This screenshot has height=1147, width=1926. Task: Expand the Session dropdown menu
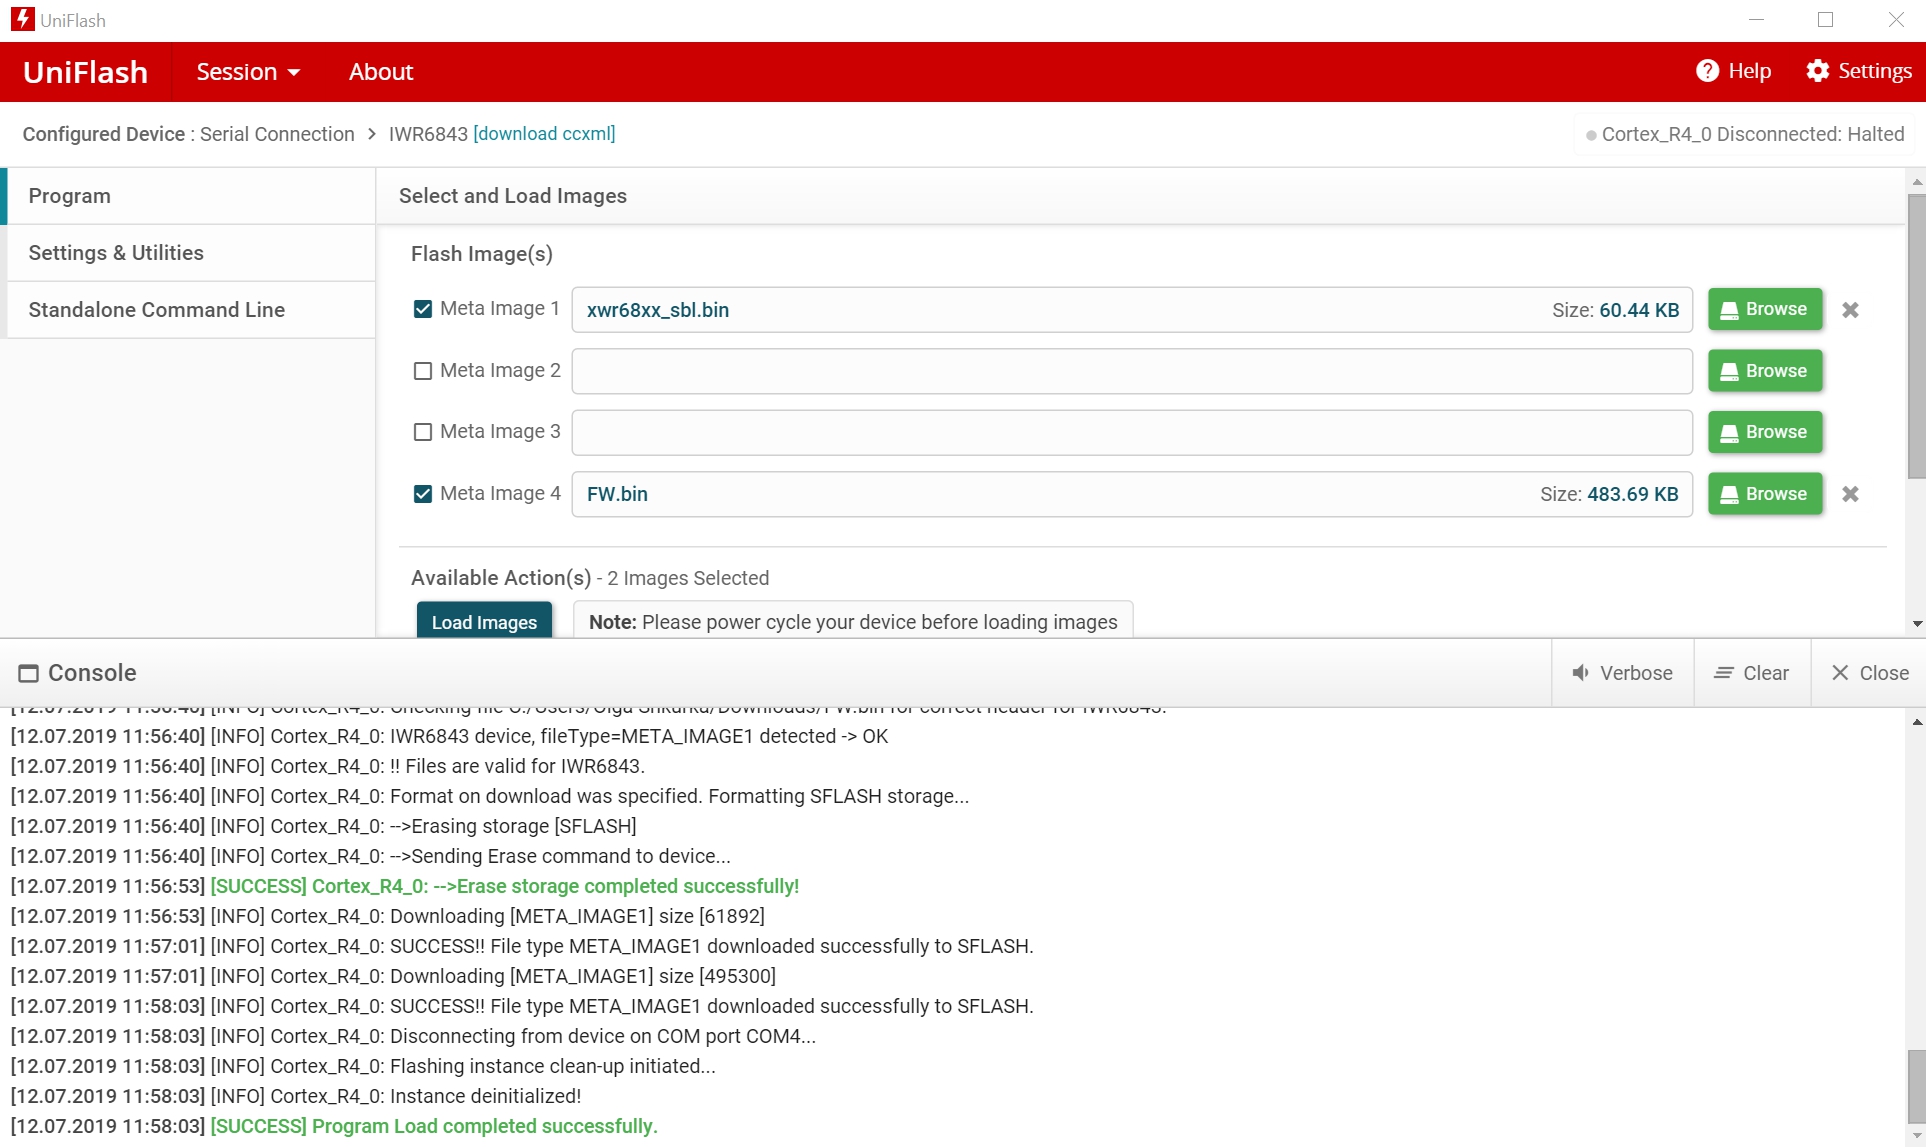tap(246, 71)
